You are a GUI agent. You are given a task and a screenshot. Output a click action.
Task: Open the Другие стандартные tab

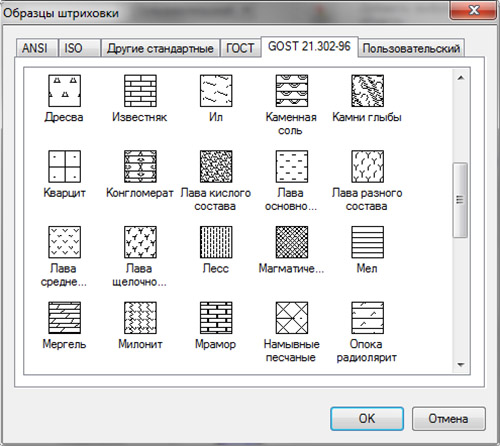(x=160, y=48)
